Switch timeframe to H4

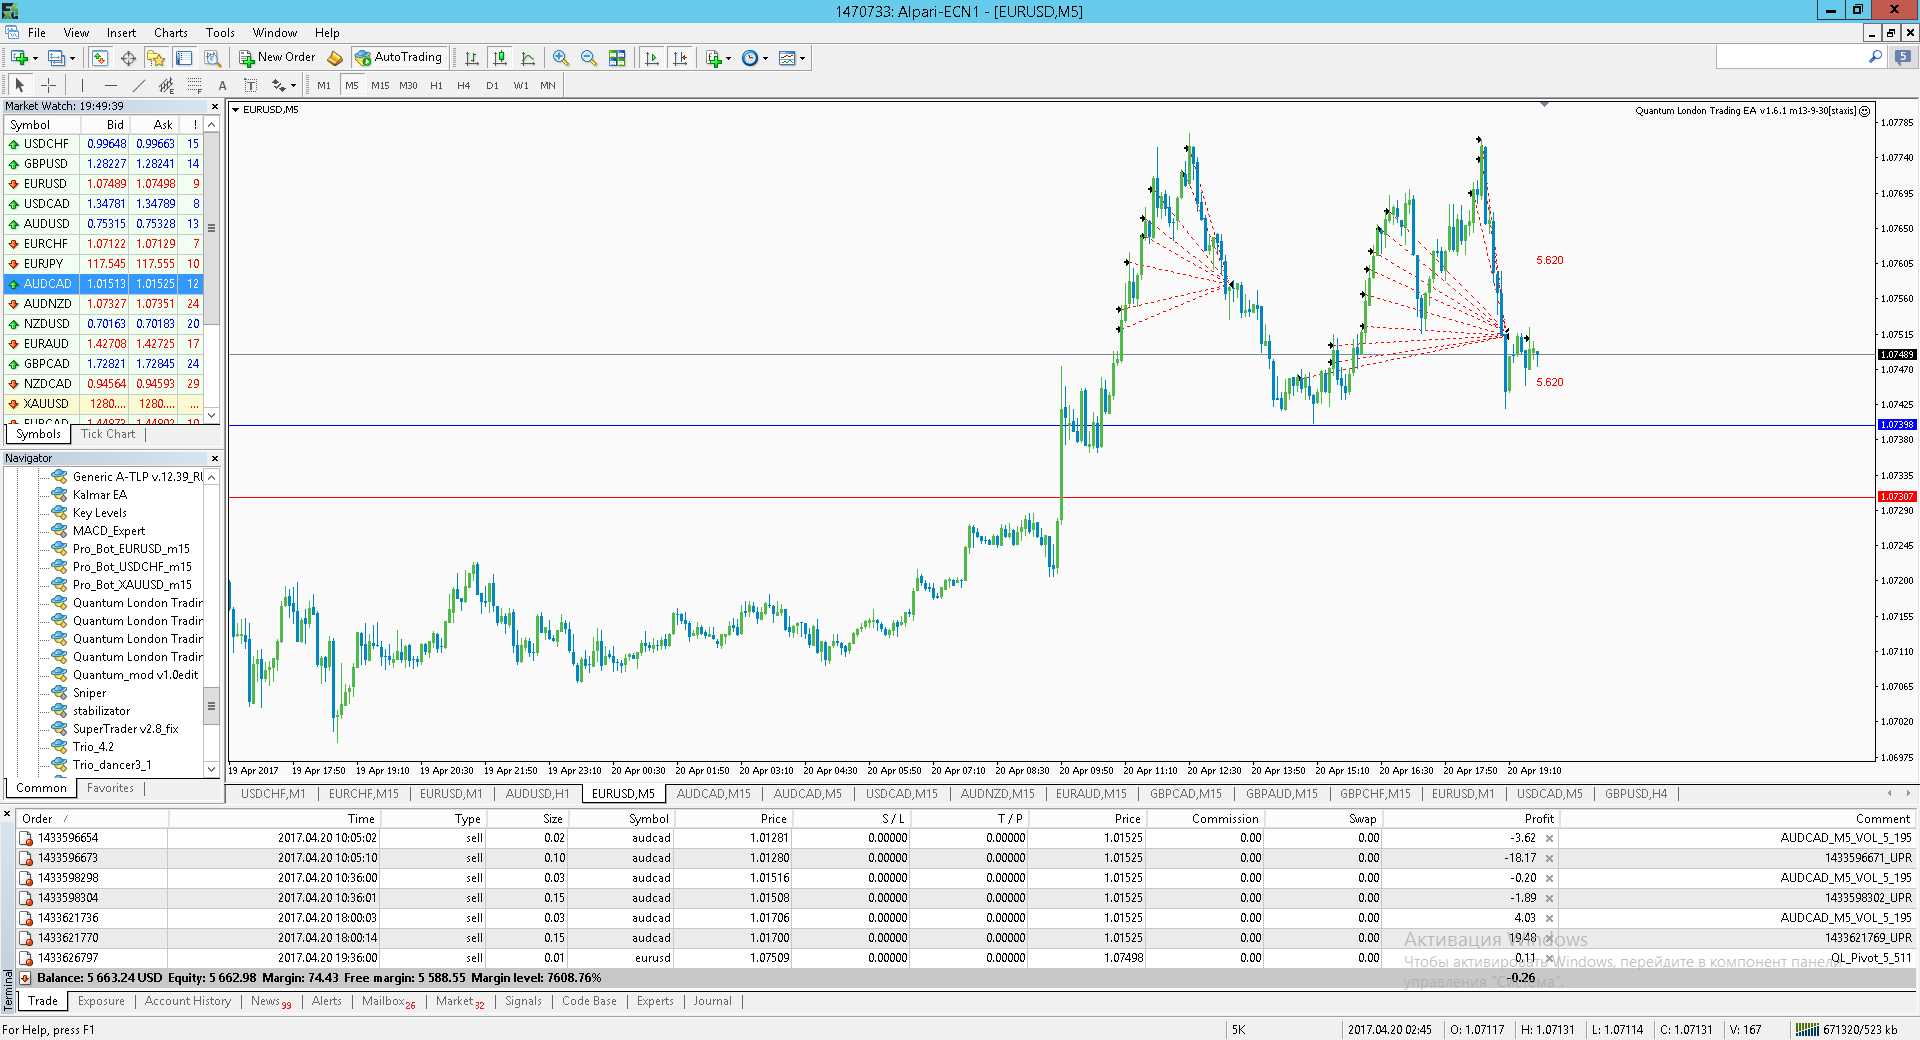pos(464,85)
